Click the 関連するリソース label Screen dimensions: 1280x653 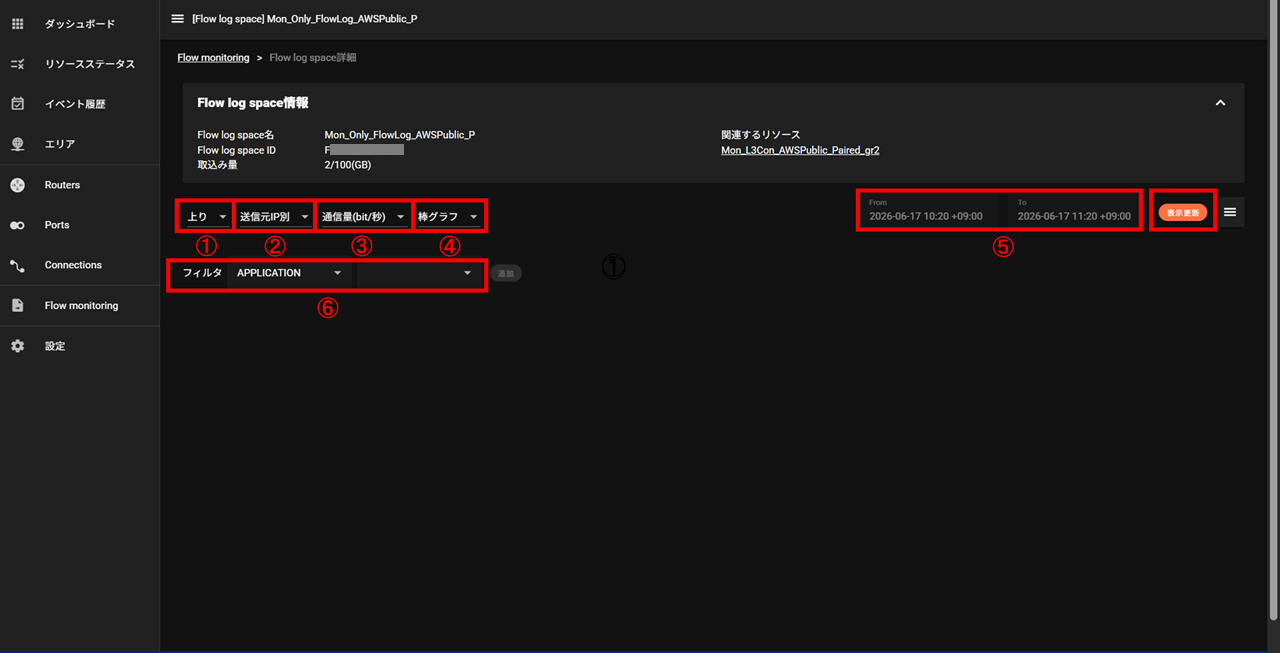coord(761,135)
